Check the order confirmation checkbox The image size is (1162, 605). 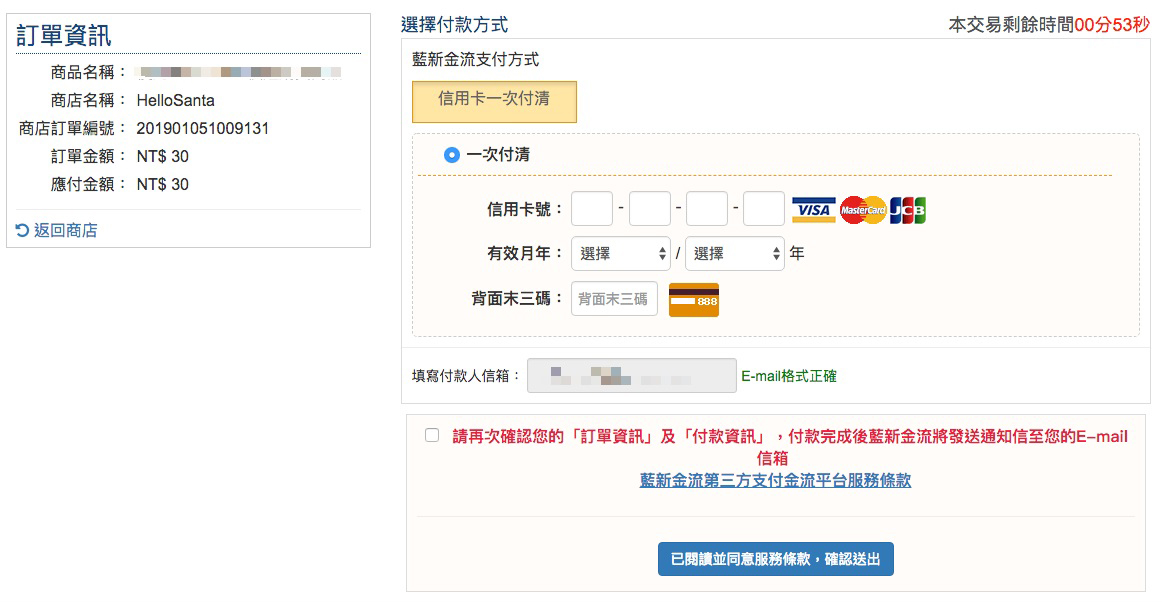click(432, 435)
